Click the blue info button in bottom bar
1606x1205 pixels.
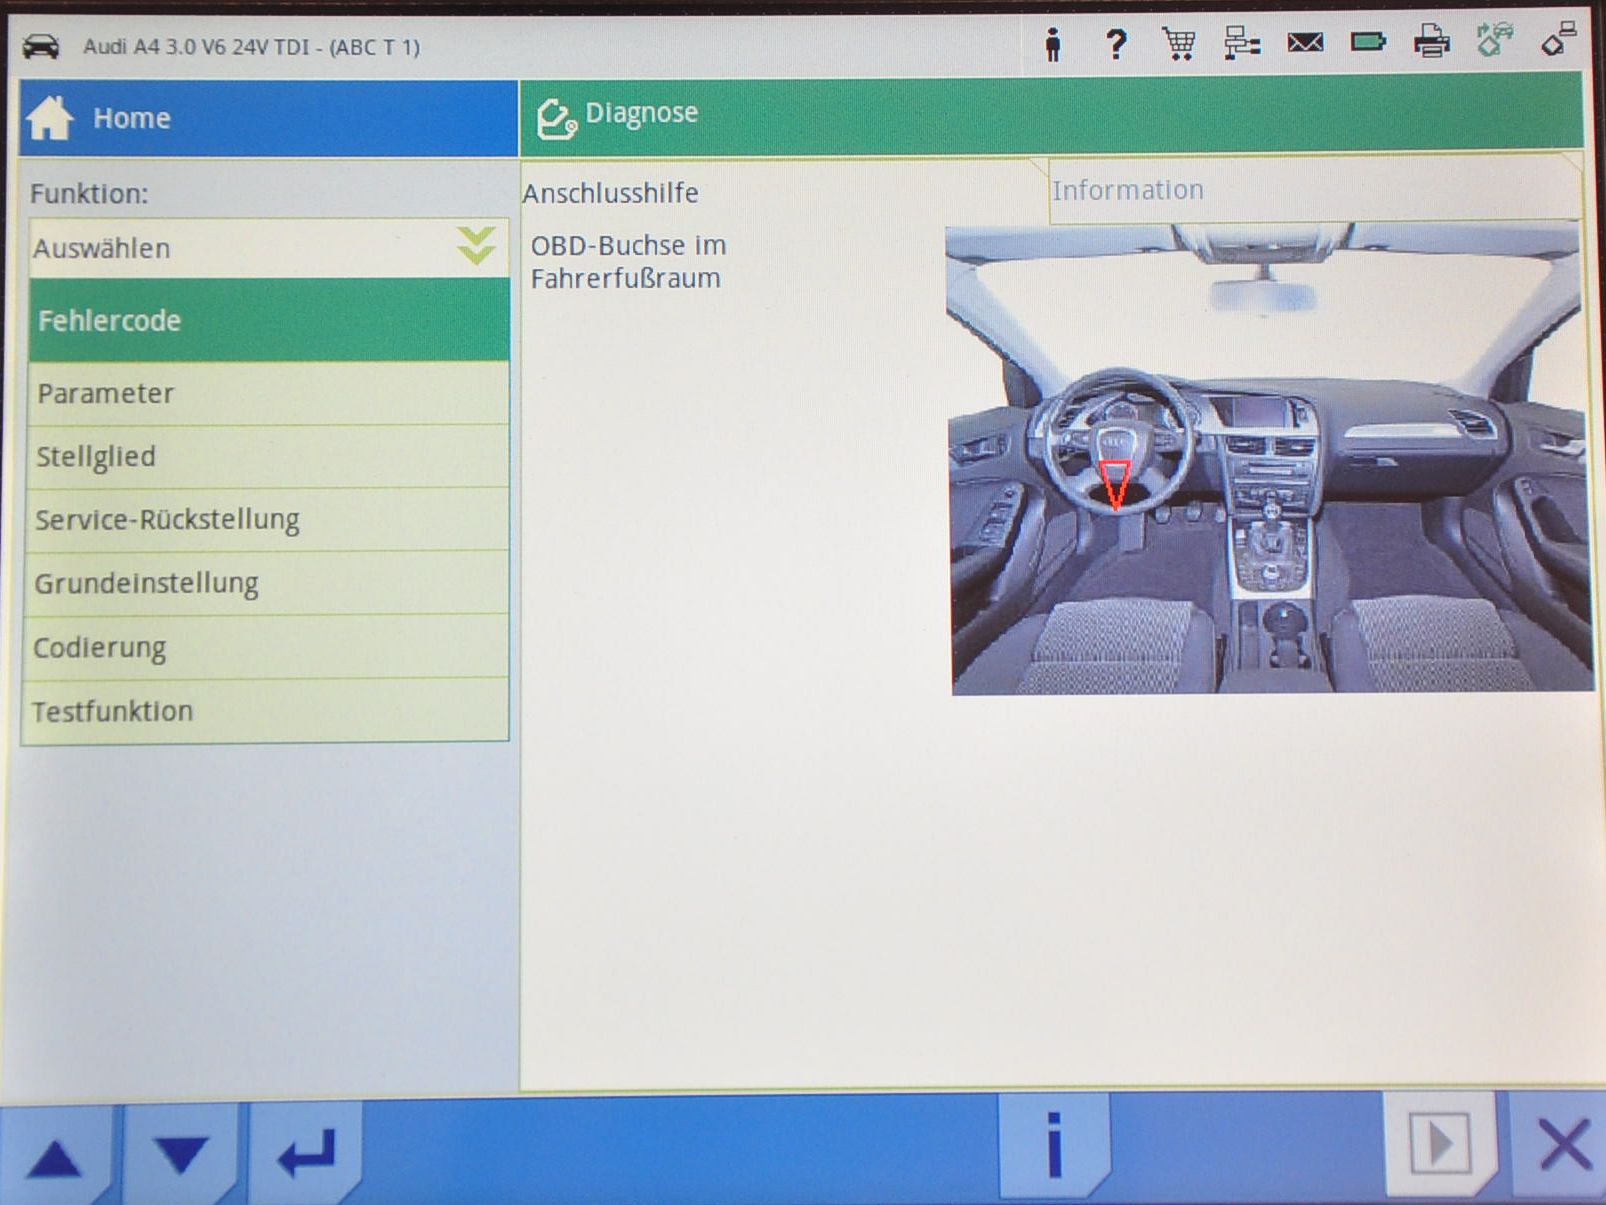point(1053,1146)
